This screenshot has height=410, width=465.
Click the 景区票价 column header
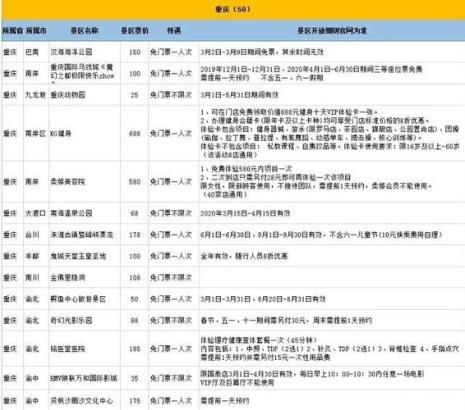coord(134,31)
